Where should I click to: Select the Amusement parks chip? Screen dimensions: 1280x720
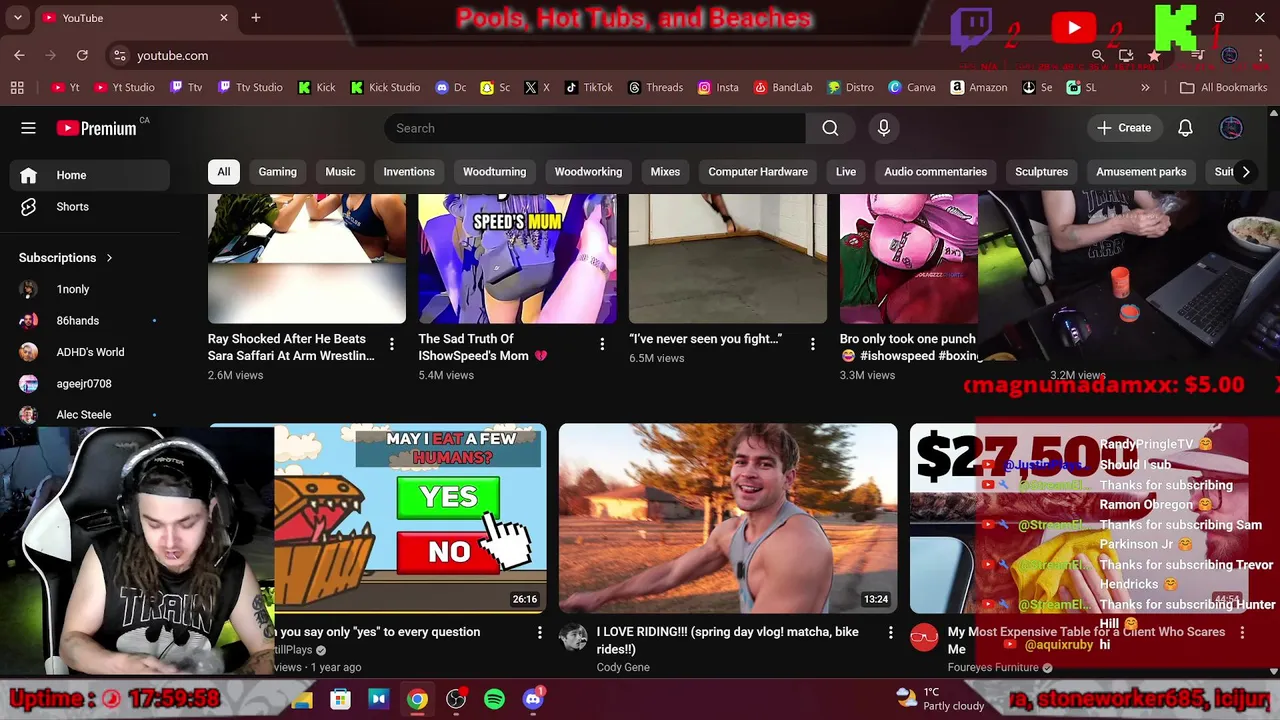(x=1141, y=172)
